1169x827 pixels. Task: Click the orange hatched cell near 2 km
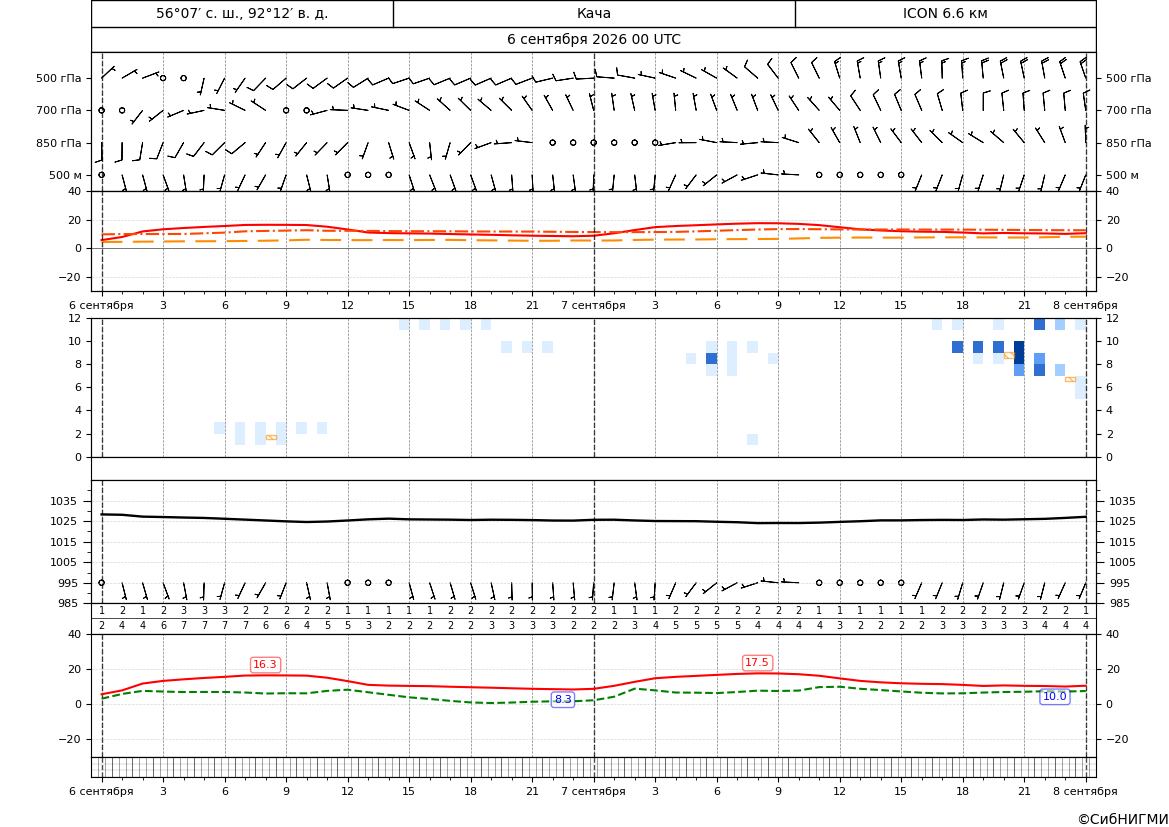click(271, 437)
